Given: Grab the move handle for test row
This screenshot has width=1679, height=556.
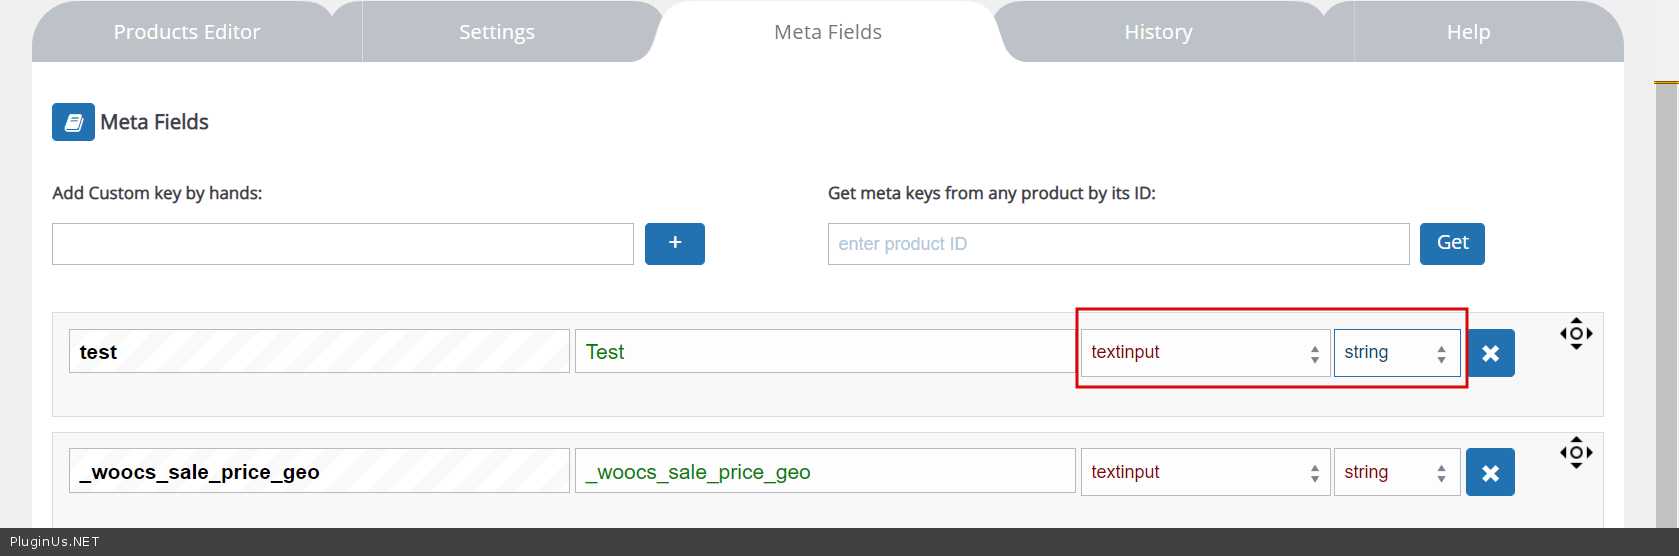Looking at the screenshot, I should 1576,333.
